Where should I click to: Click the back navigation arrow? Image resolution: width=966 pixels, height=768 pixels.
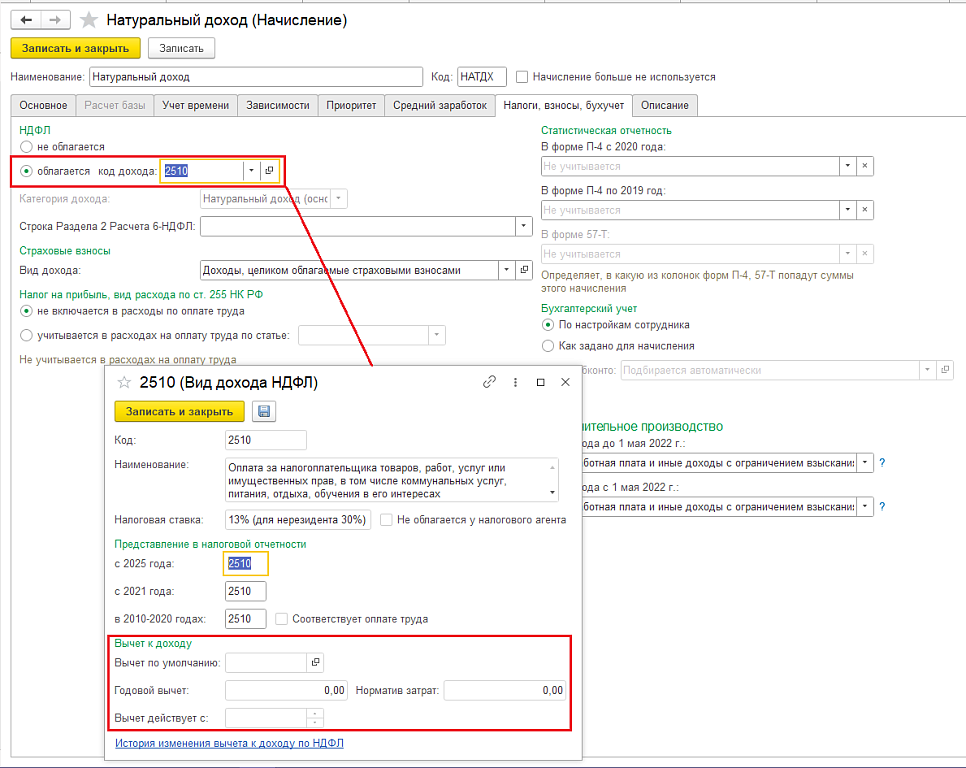tap(27, 20)
